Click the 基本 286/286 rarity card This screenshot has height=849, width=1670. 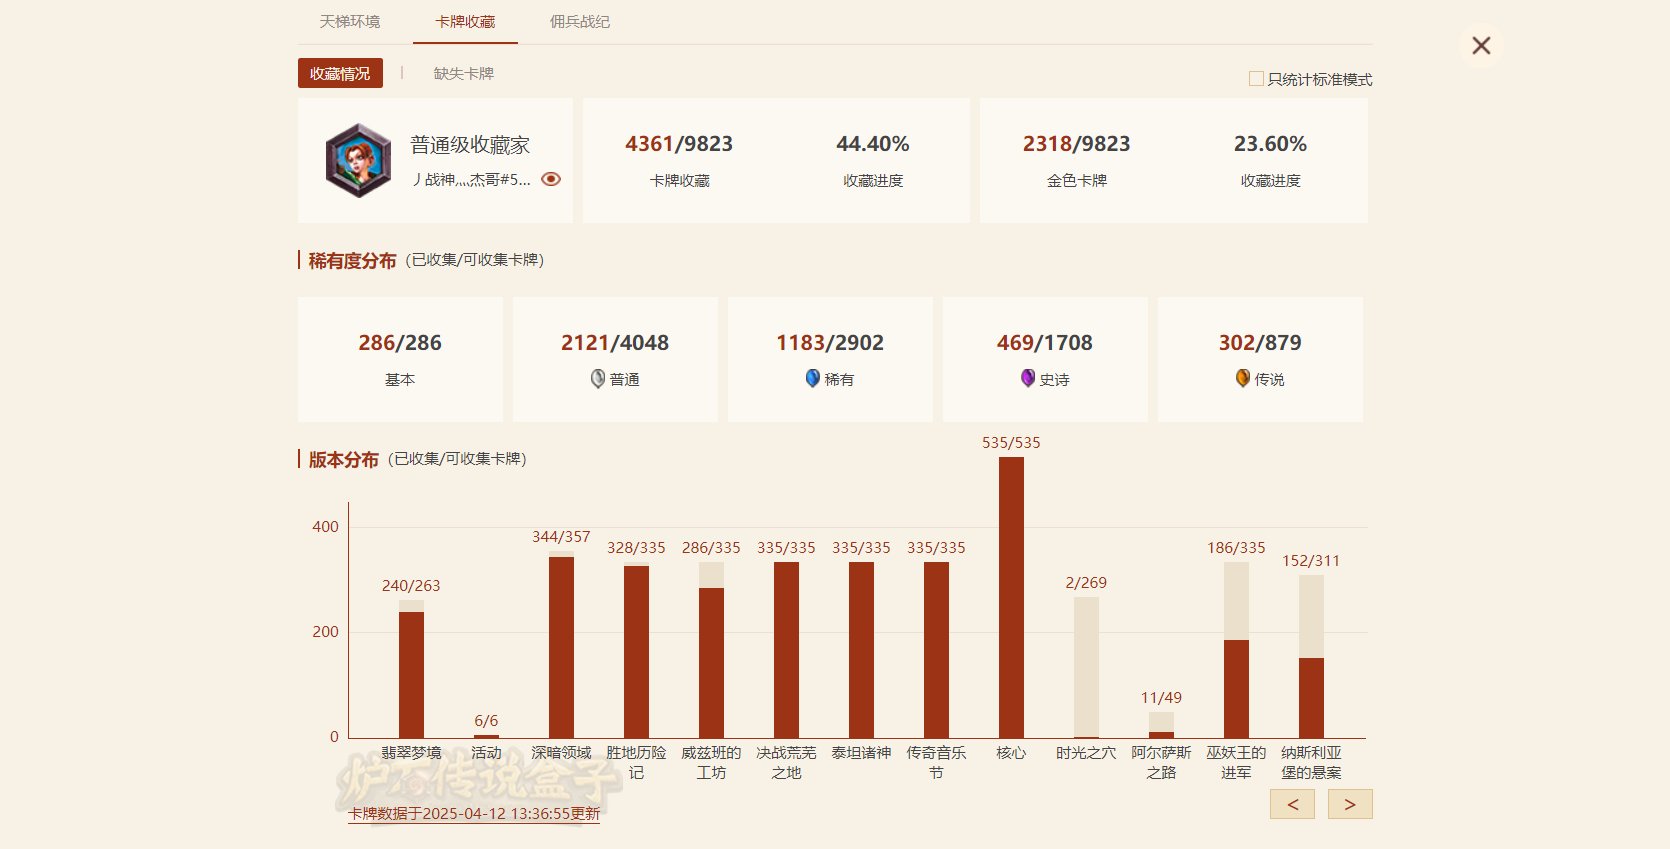coord(400,359)
